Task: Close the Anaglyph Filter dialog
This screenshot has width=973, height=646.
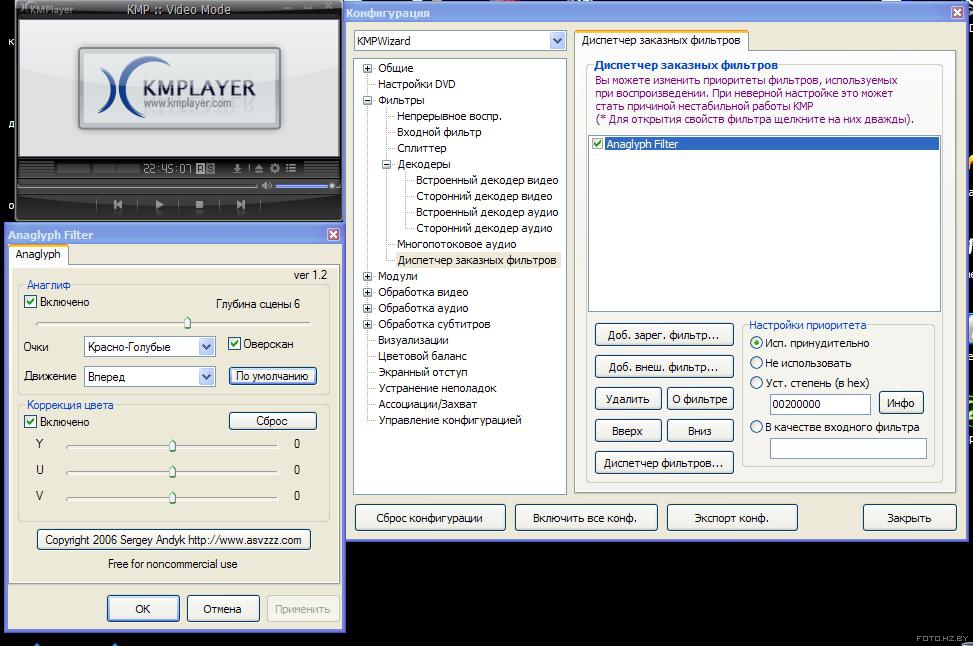Action: [333, 234]
